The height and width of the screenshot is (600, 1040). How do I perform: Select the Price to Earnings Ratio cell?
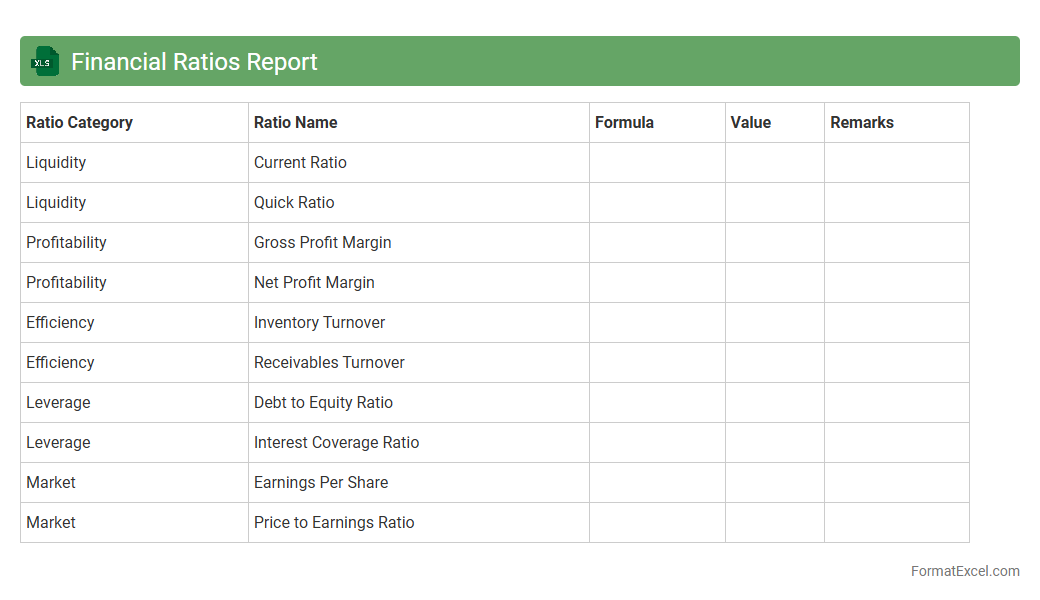click(x=334, y=522)
